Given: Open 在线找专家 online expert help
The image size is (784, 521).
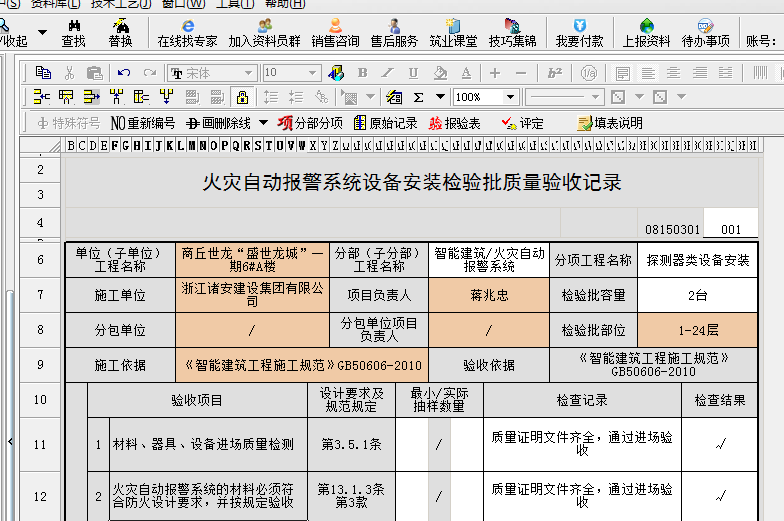Looking at the screenshot, I should click(187, 32).
